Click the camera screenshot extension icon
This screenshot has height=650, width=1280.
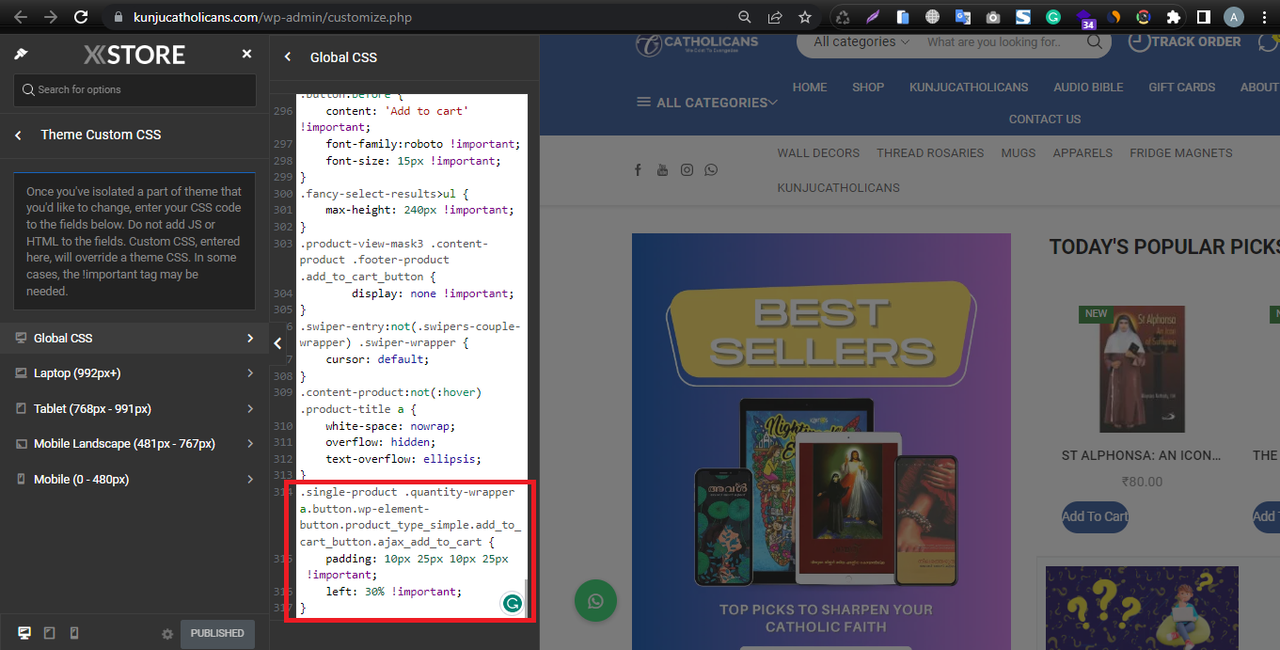(993, 17)
